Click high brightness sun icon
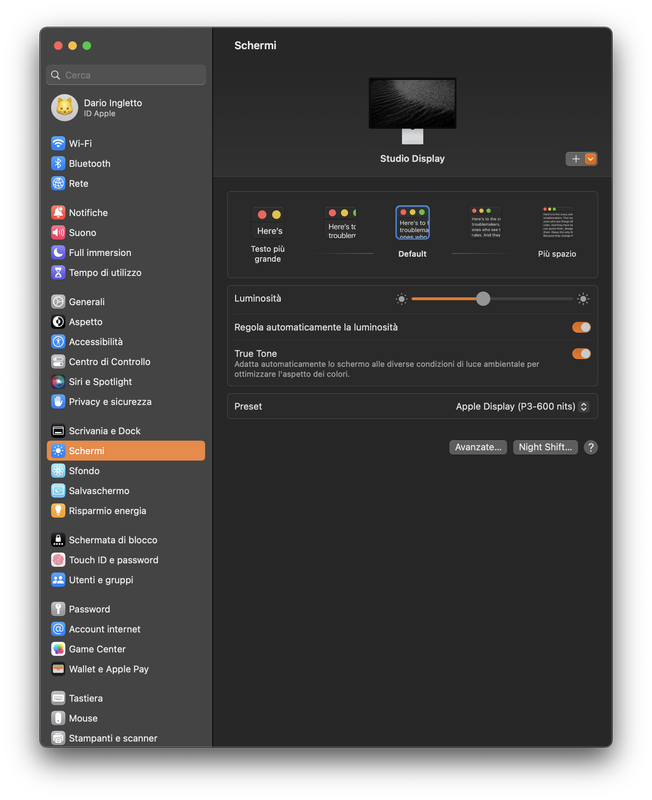The image size is (652, 800). click(x=583, y=299)
